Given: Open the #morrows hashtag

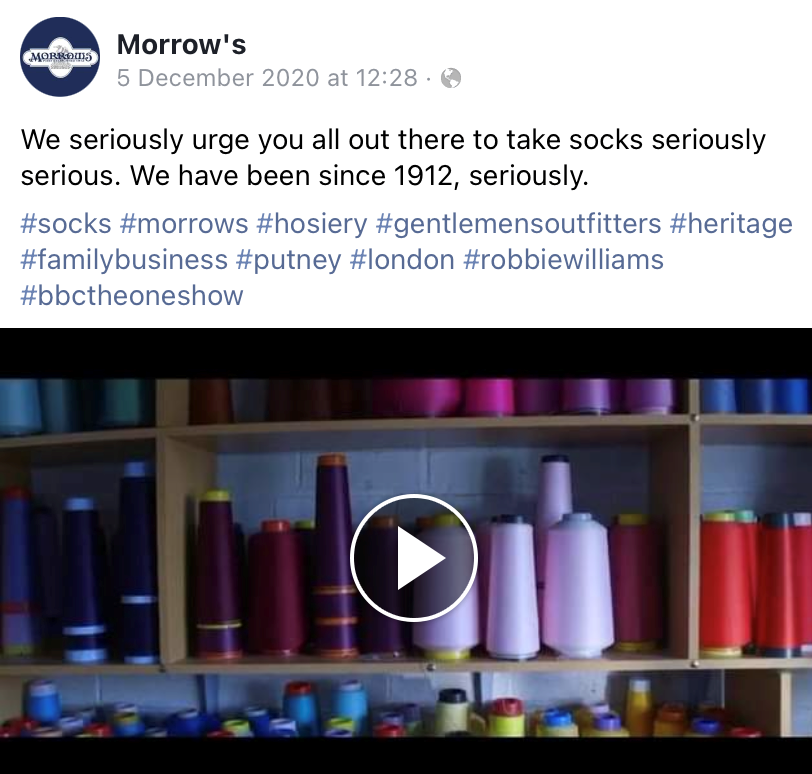Looking at the screenshot, I should tap(184, 224).
